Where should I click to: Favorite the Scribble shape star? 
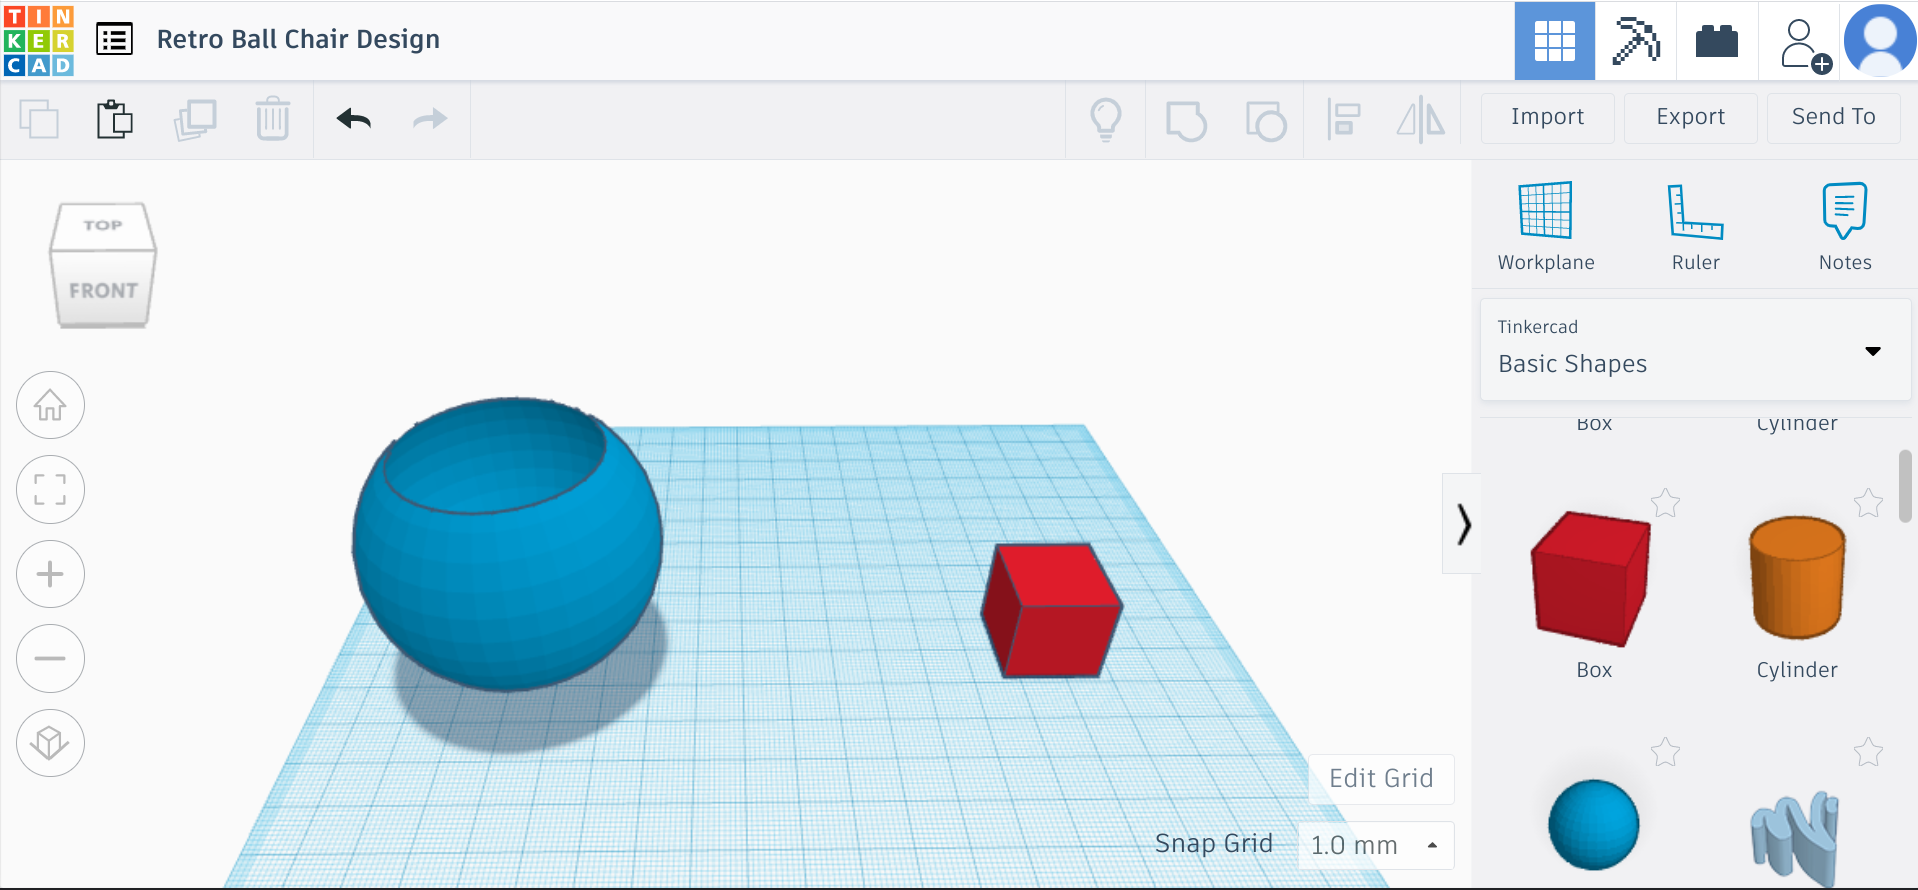[x=1868, y=752]
